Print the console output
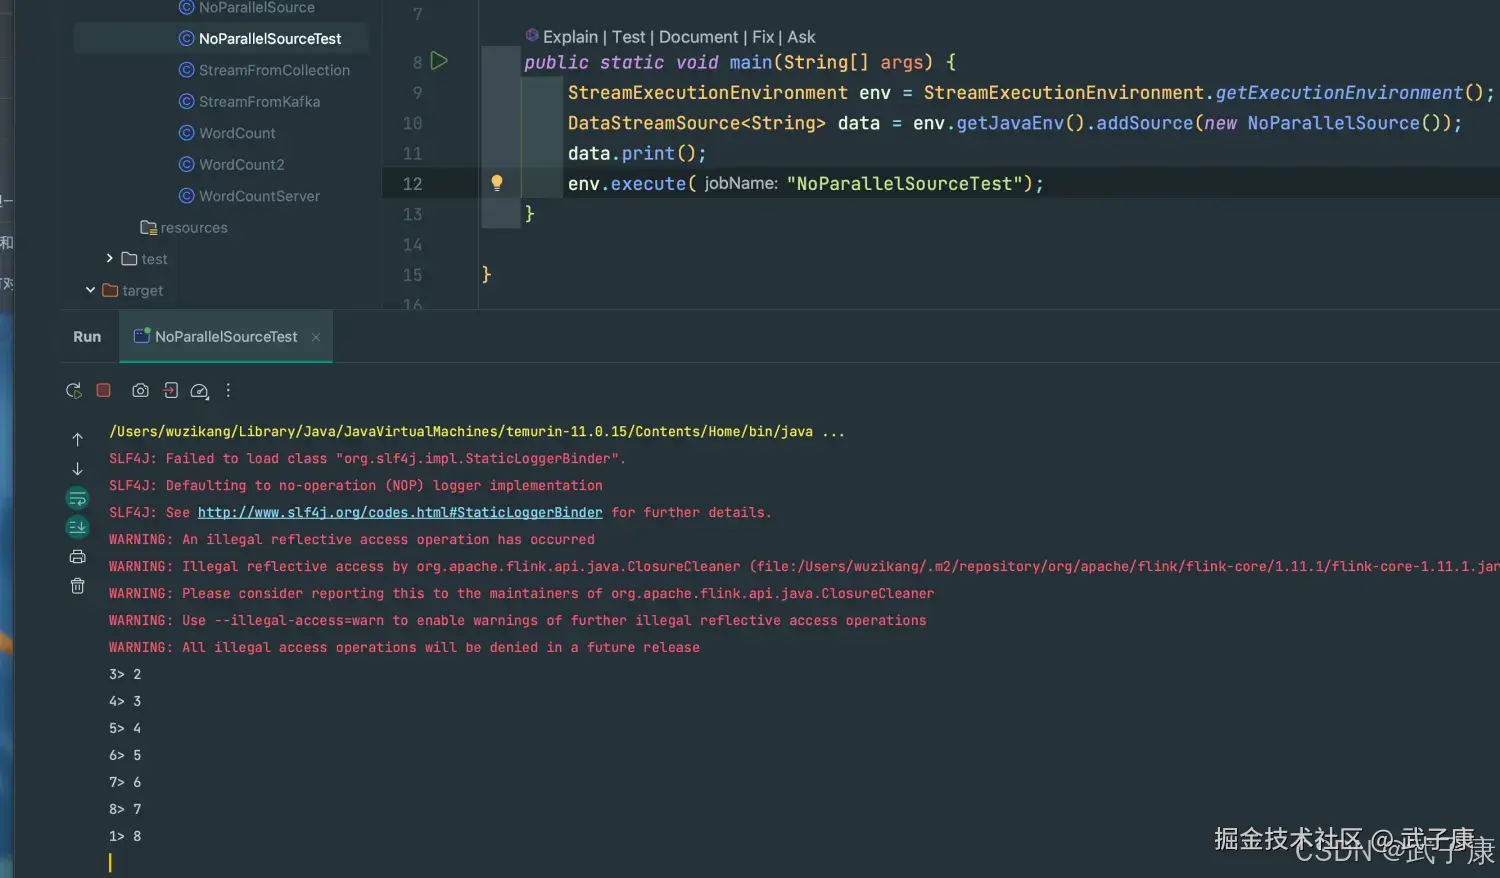Image resolution: width=1500 pixels, height=878 pixels. pyautogui.click(x=77, y=557)
